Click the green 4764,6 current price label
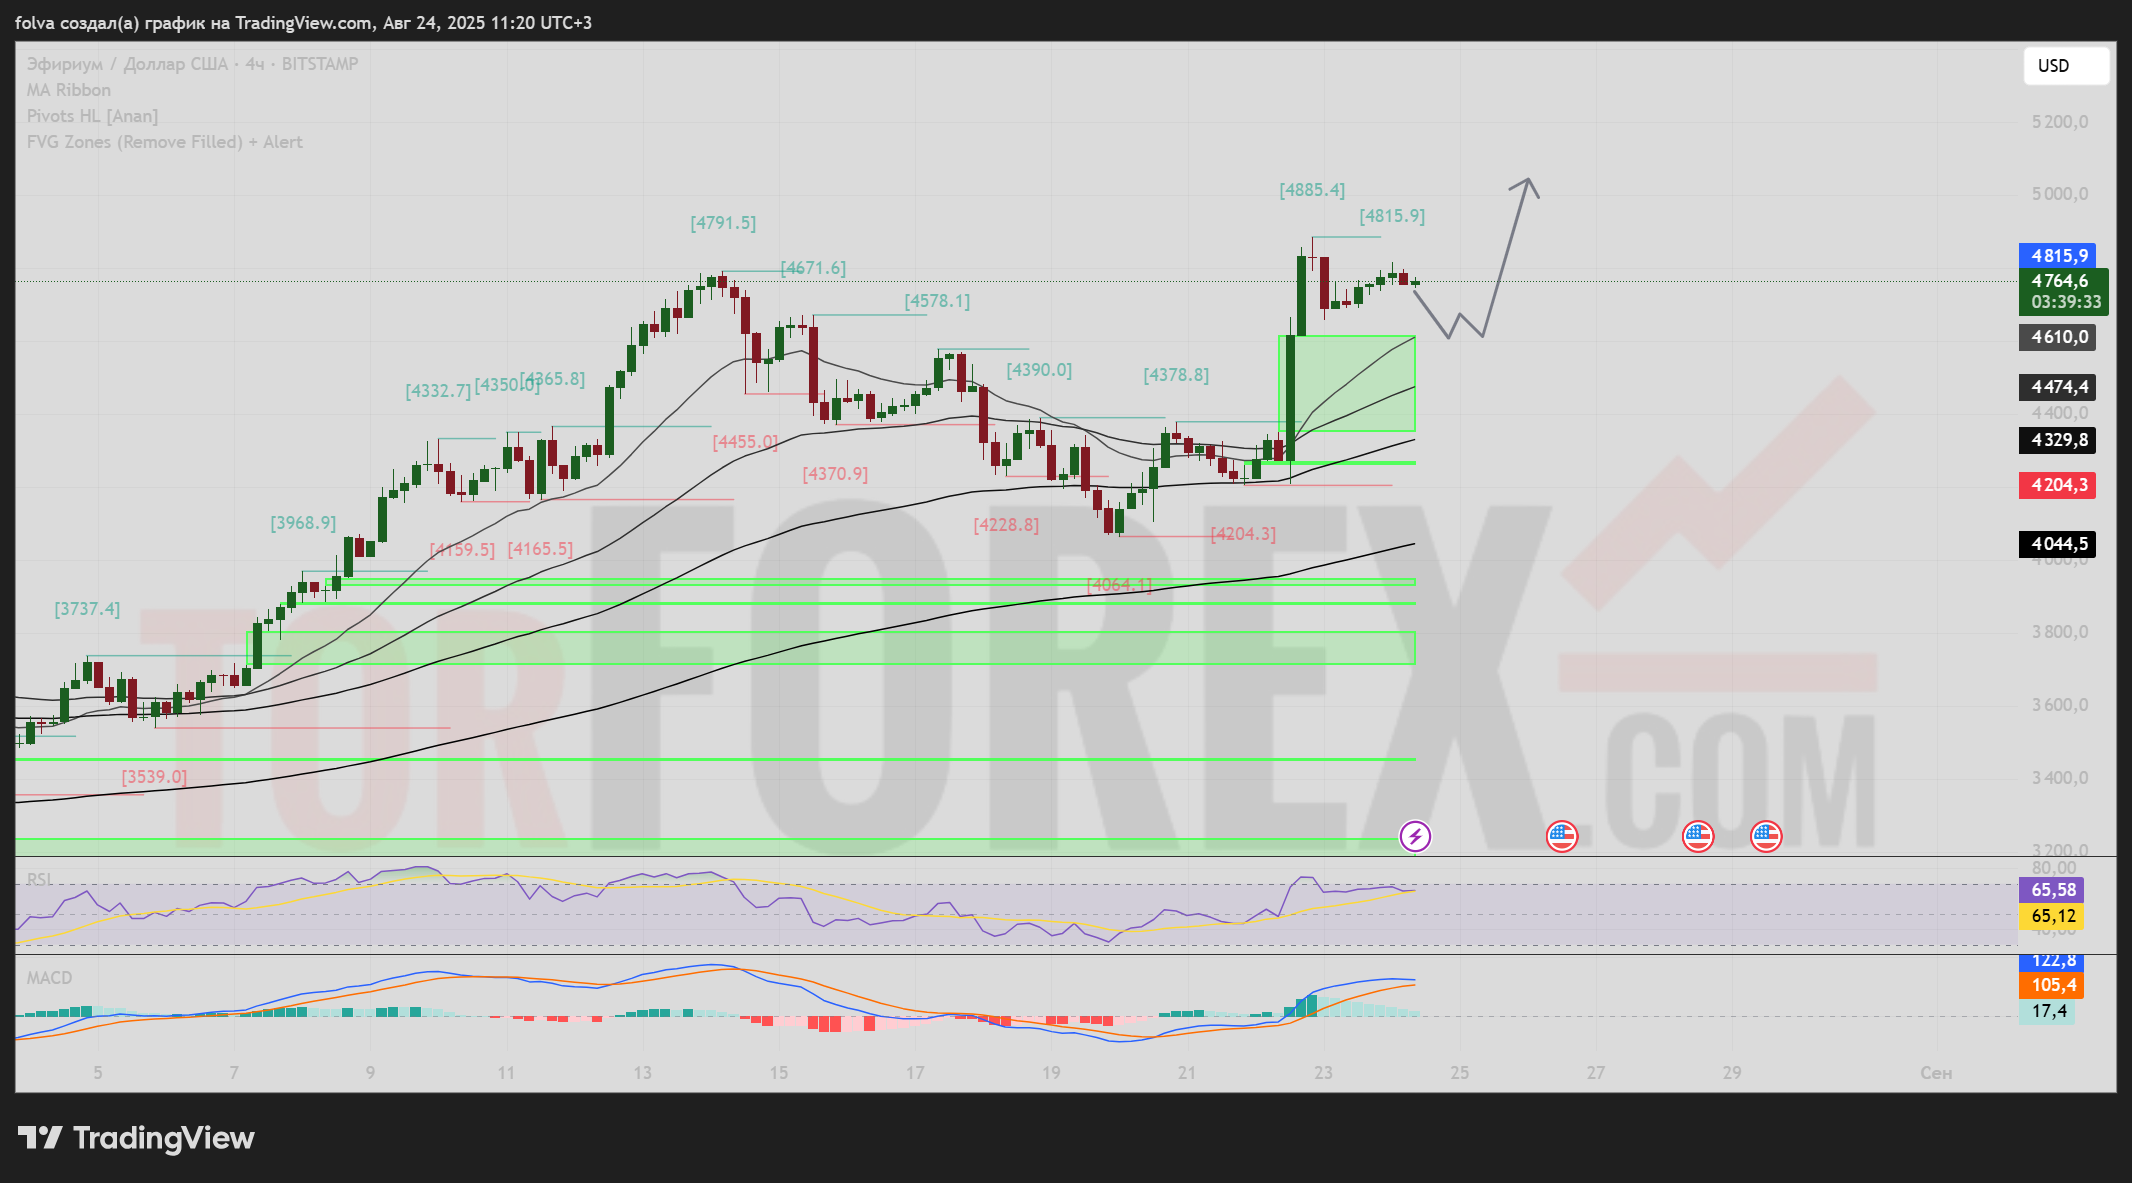2132x1183 pixels. pos(2062,282)
